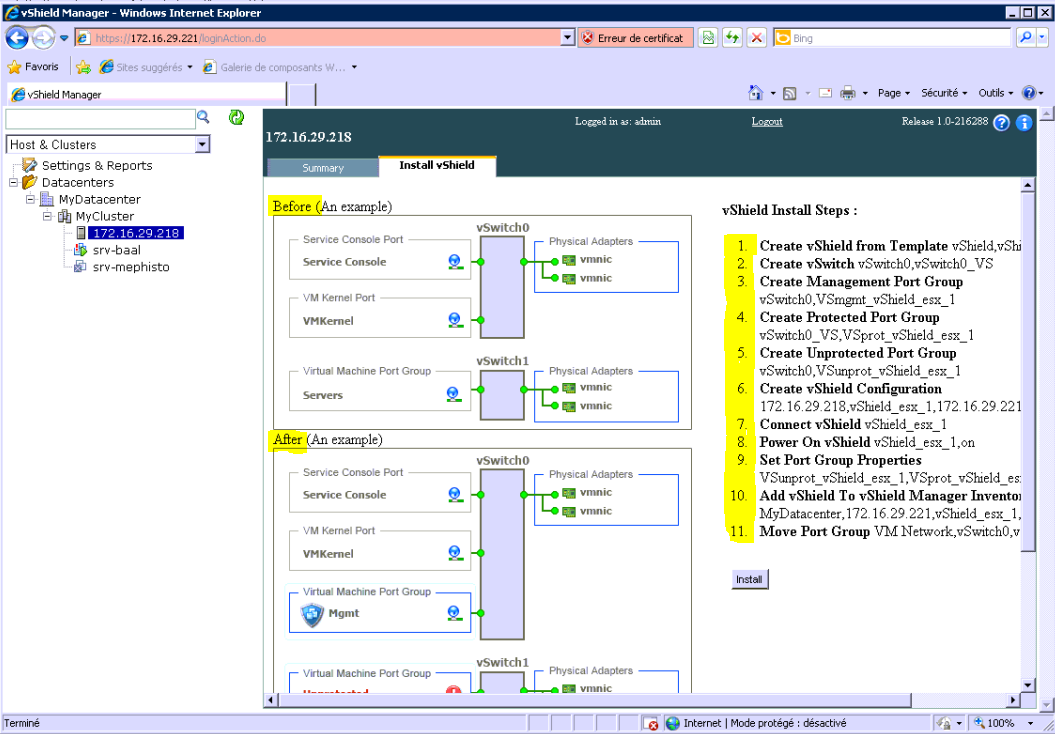The width and height of the screenshot is (1055, 734).
Task: Click the browser home icon
Action: (x=757, y=93)
